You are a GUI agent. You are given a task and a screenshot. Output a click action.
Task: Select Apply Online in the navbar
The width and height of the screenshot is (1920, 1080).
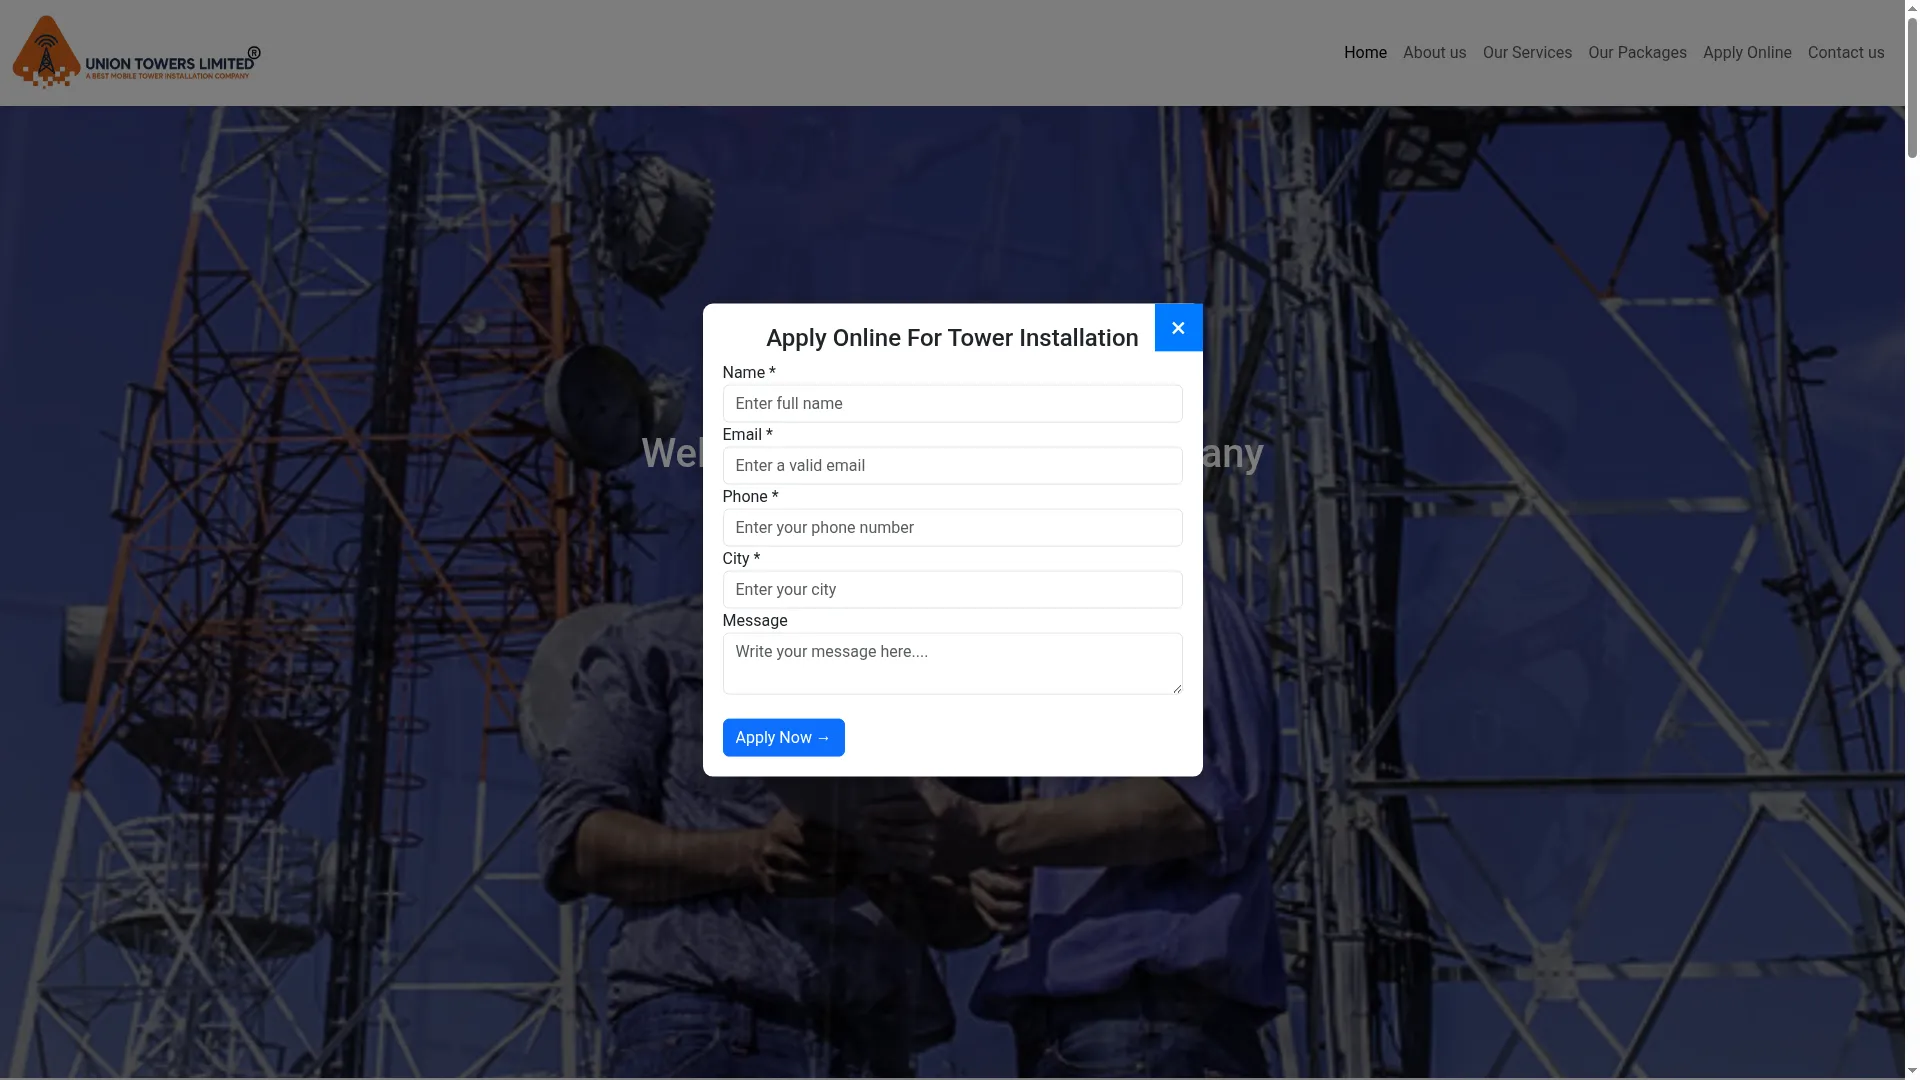(x=1747, y=53)
